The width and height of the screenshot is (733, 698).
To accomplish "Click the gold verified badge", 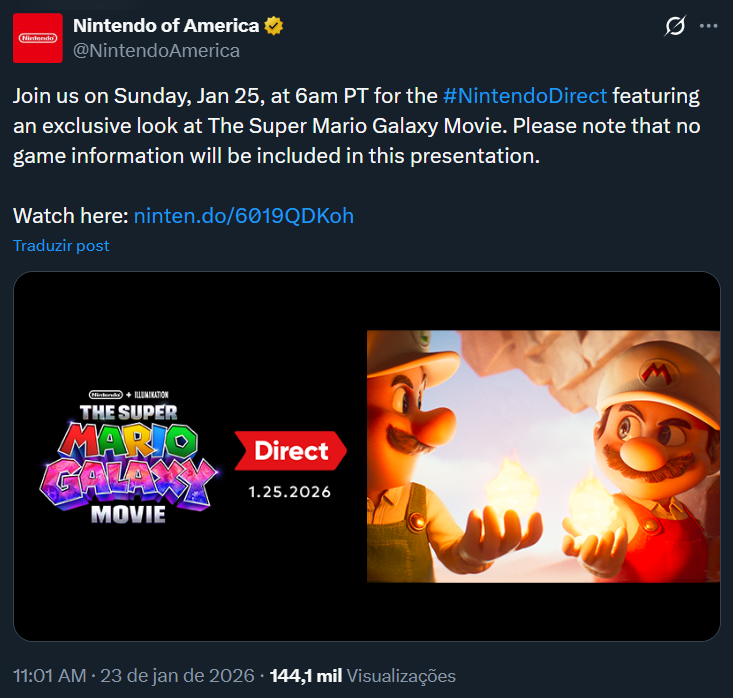I will coord(274,26).
